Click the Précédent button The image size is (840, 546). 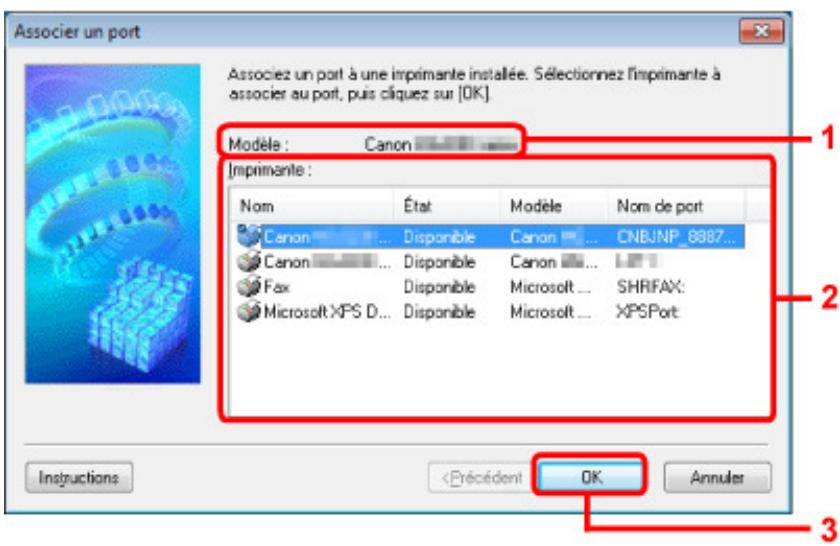click(x=481, y=477)
